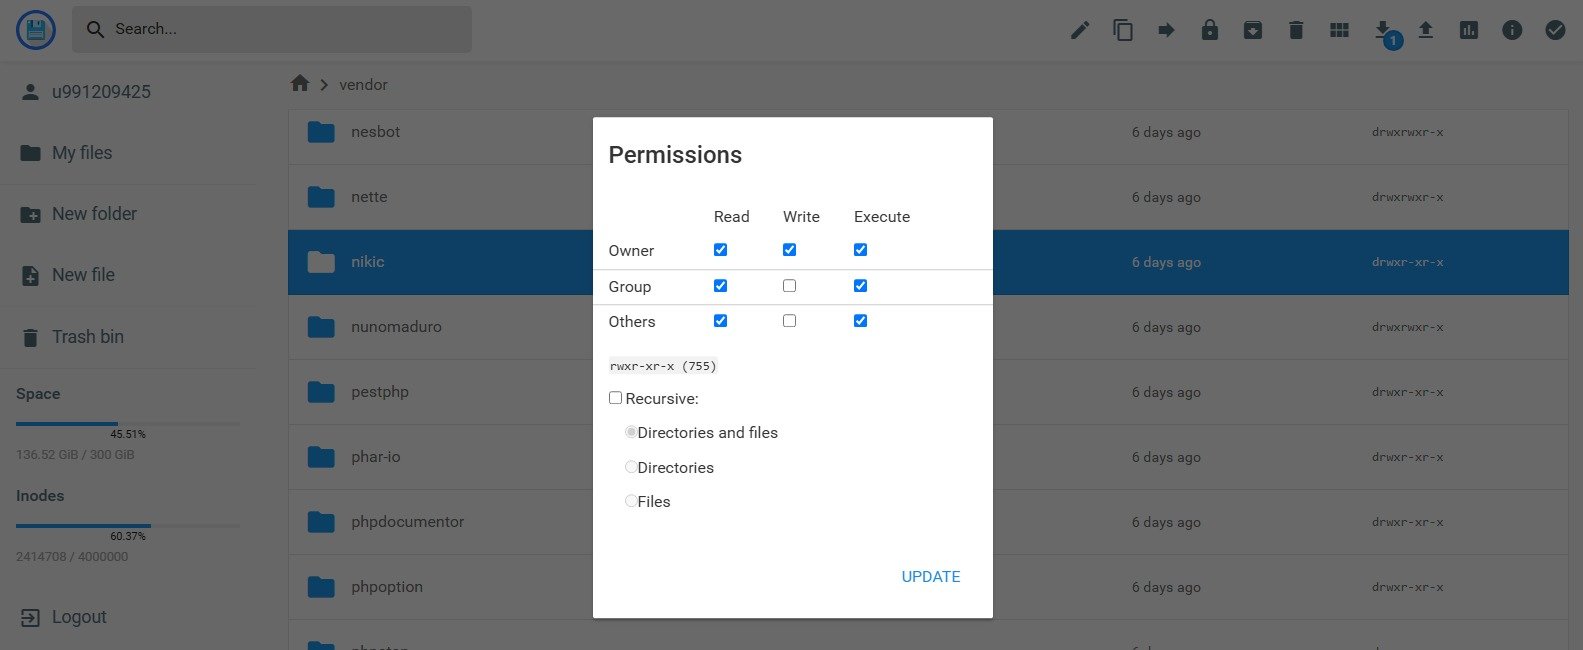Click the phar-io folder name
The width and height of the screenshot is (1583, 650).
(376, 457)
